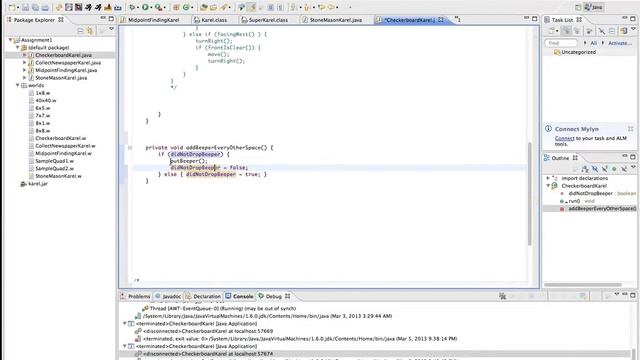Click the Activate link in Task List
The width and height of the screenshot is (640, 360).
[x=620, y=43]
